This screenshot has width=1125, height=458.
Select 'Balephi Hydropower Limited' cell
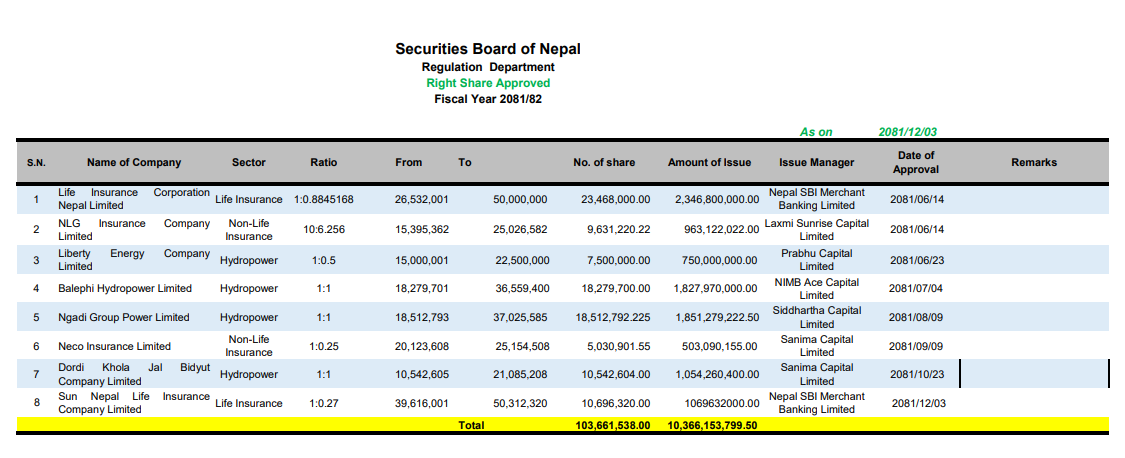point(125,289)
